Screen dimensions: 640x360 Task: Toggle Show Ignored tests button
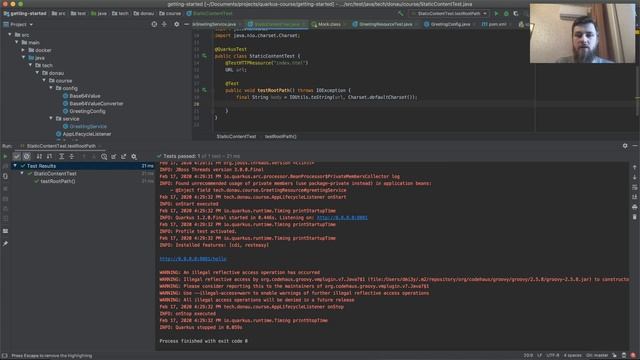coord(27,156)
